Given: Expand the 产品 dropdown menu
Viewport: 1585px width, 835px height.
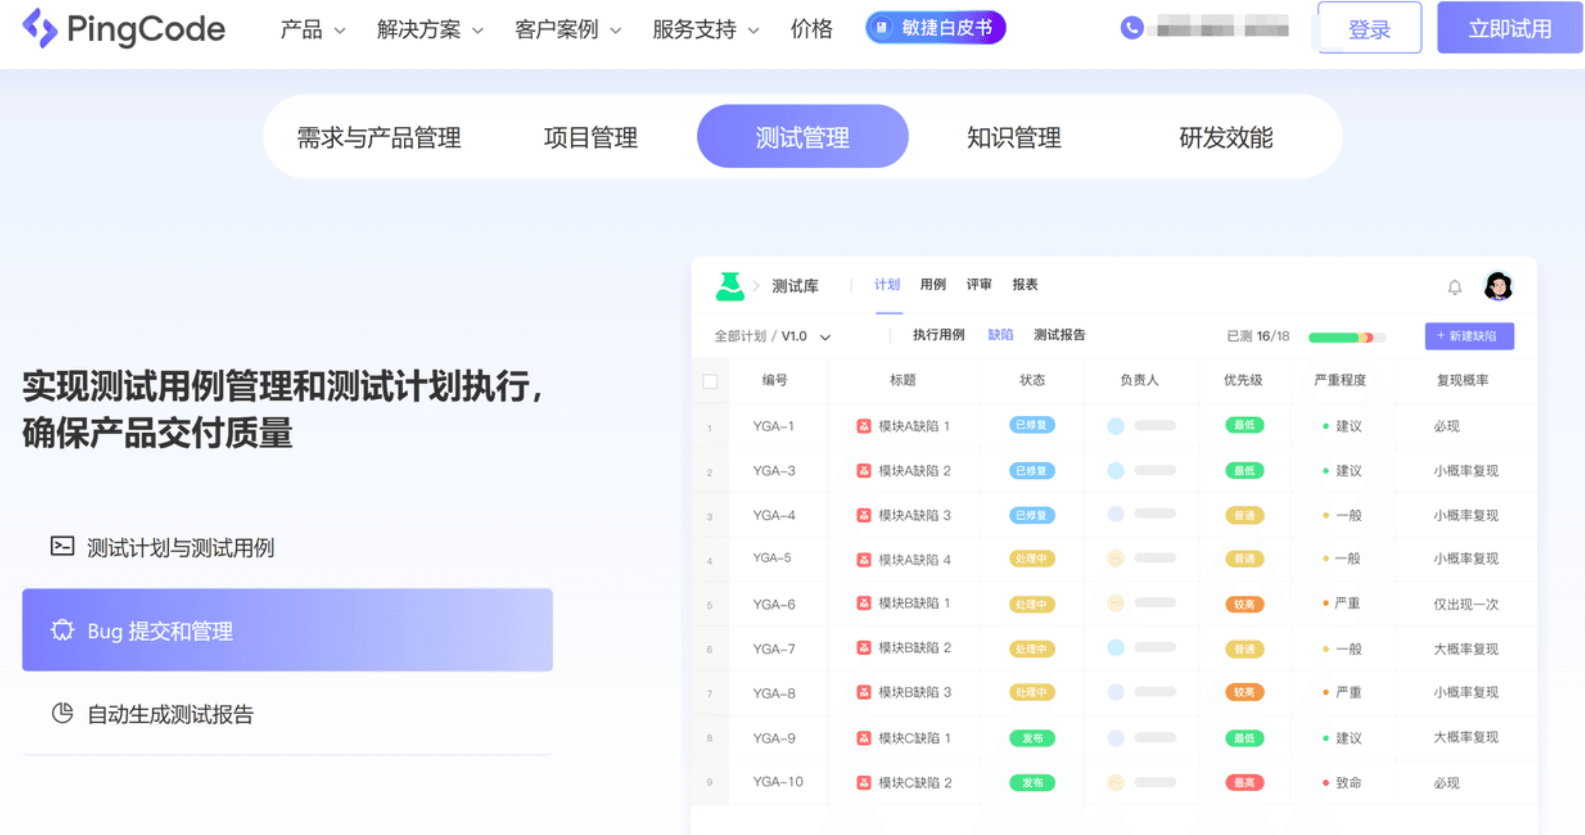Looking at the screenshot, I should pyautogui.click(x=313, y=30).
